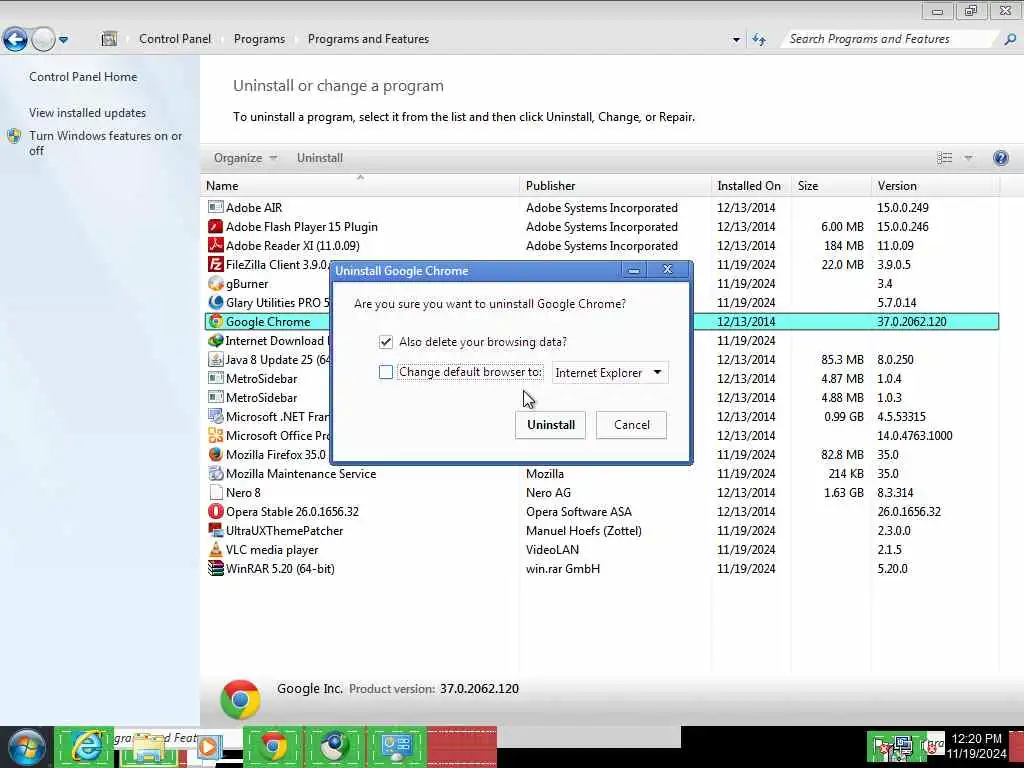Click the Java 8 Update icon
Screen dimensions: 1024x768
coord(216,359)
